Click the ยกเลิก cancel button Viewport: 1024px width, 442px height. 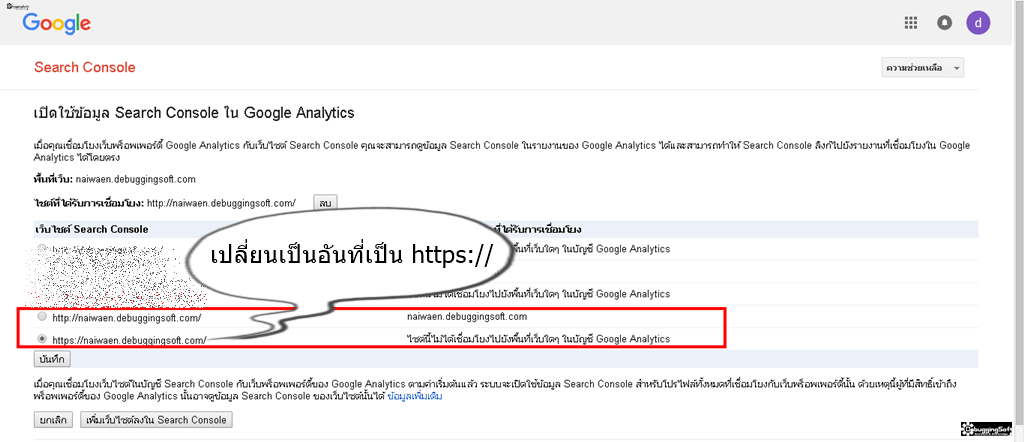pos(54,420)
